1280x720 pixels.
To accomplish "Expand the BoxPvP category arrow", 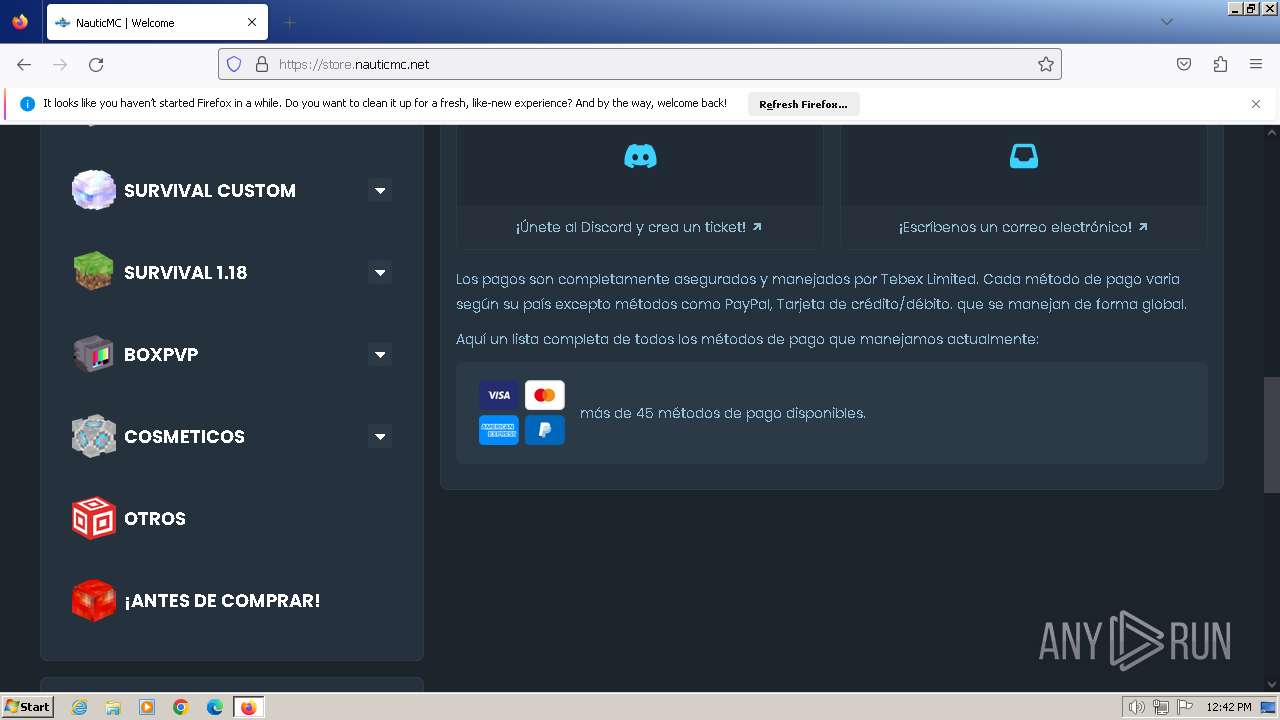I will pyautogui.click(x=380, y=354).
